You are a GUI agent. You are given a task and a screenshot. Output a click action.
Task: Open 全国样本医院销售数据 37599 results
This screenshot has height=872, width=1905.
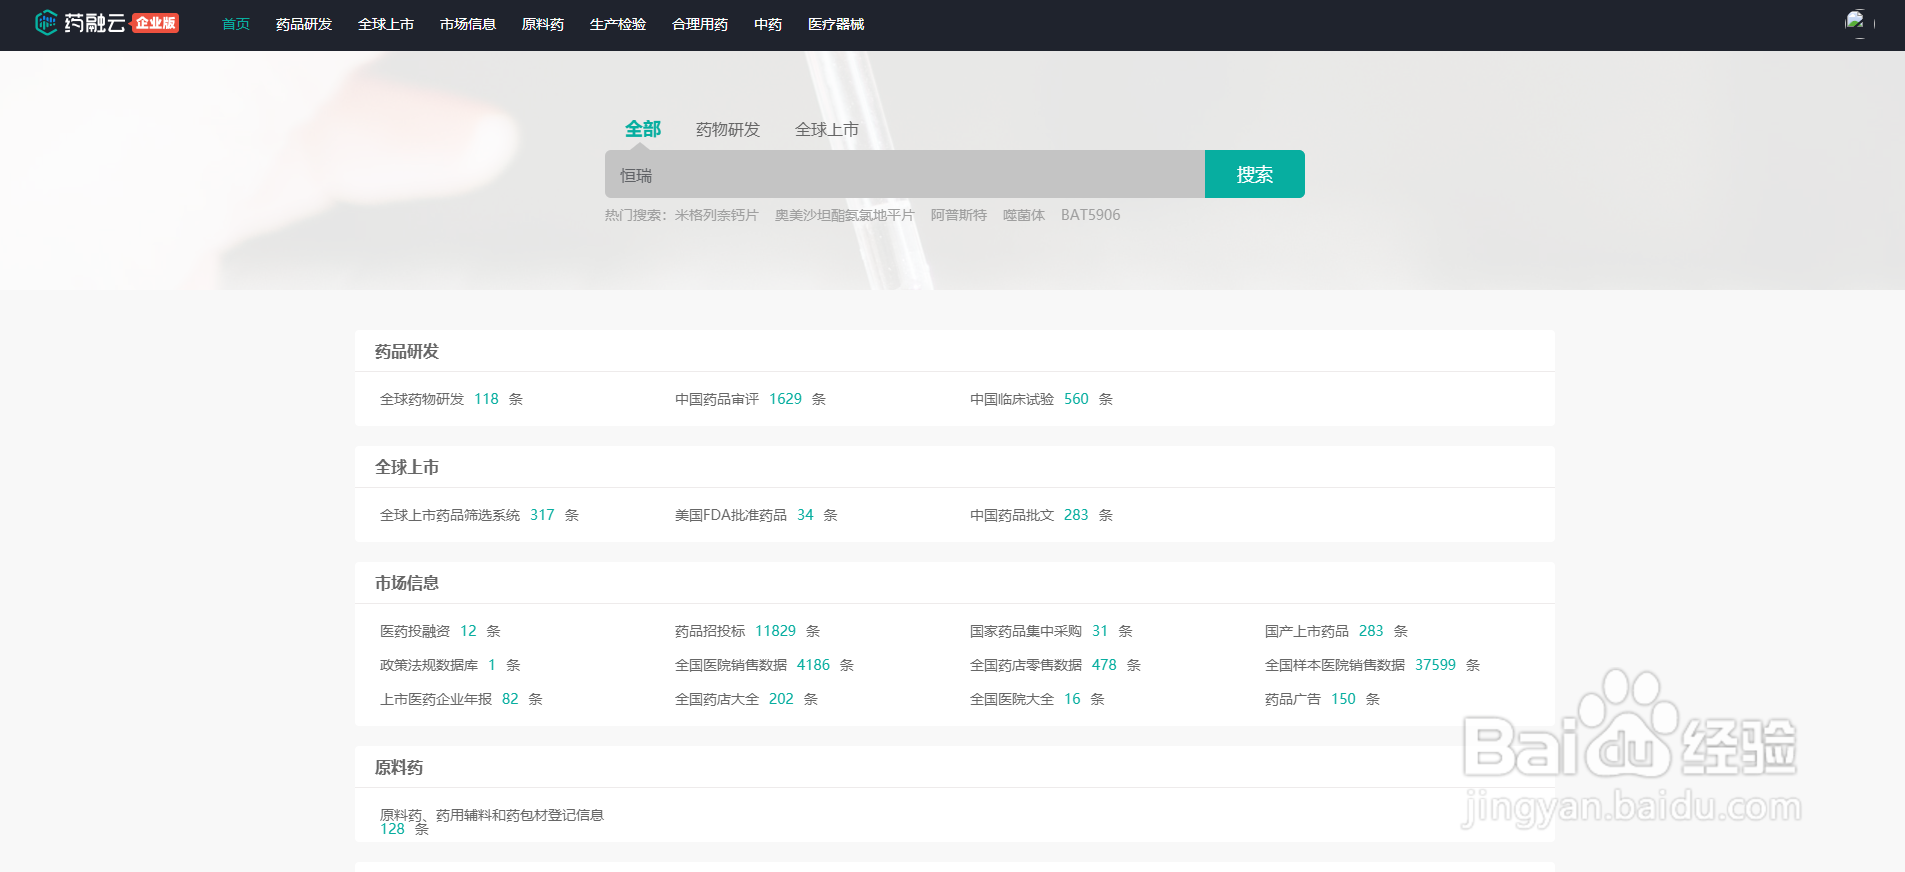click(1373, 665)
